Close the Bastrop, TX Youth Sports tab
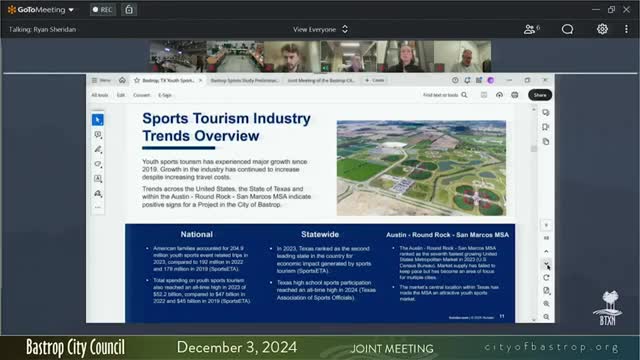 (x=200, y=80)
